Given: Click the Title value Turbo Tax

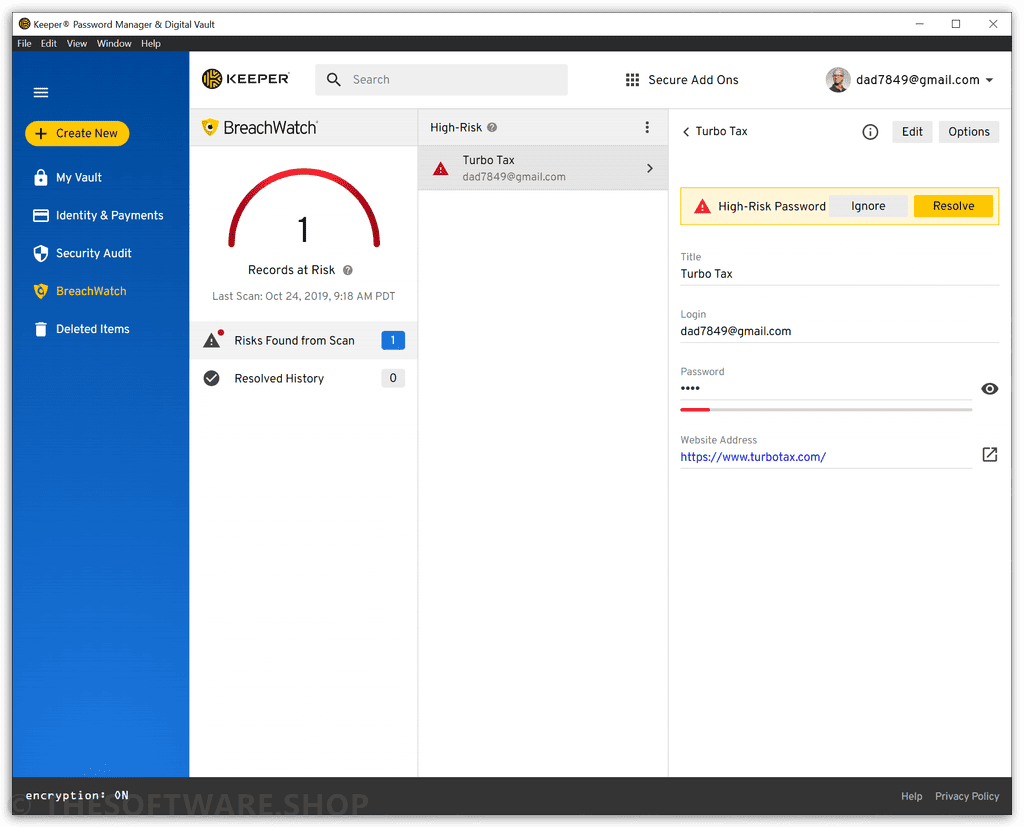Looking at the screenshot, I should pos(706,274).
